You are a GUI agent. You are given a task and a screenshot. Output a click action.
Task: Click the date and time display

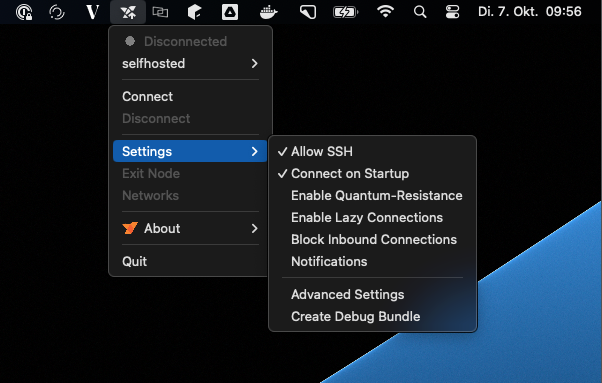click(x=529, y=12)
